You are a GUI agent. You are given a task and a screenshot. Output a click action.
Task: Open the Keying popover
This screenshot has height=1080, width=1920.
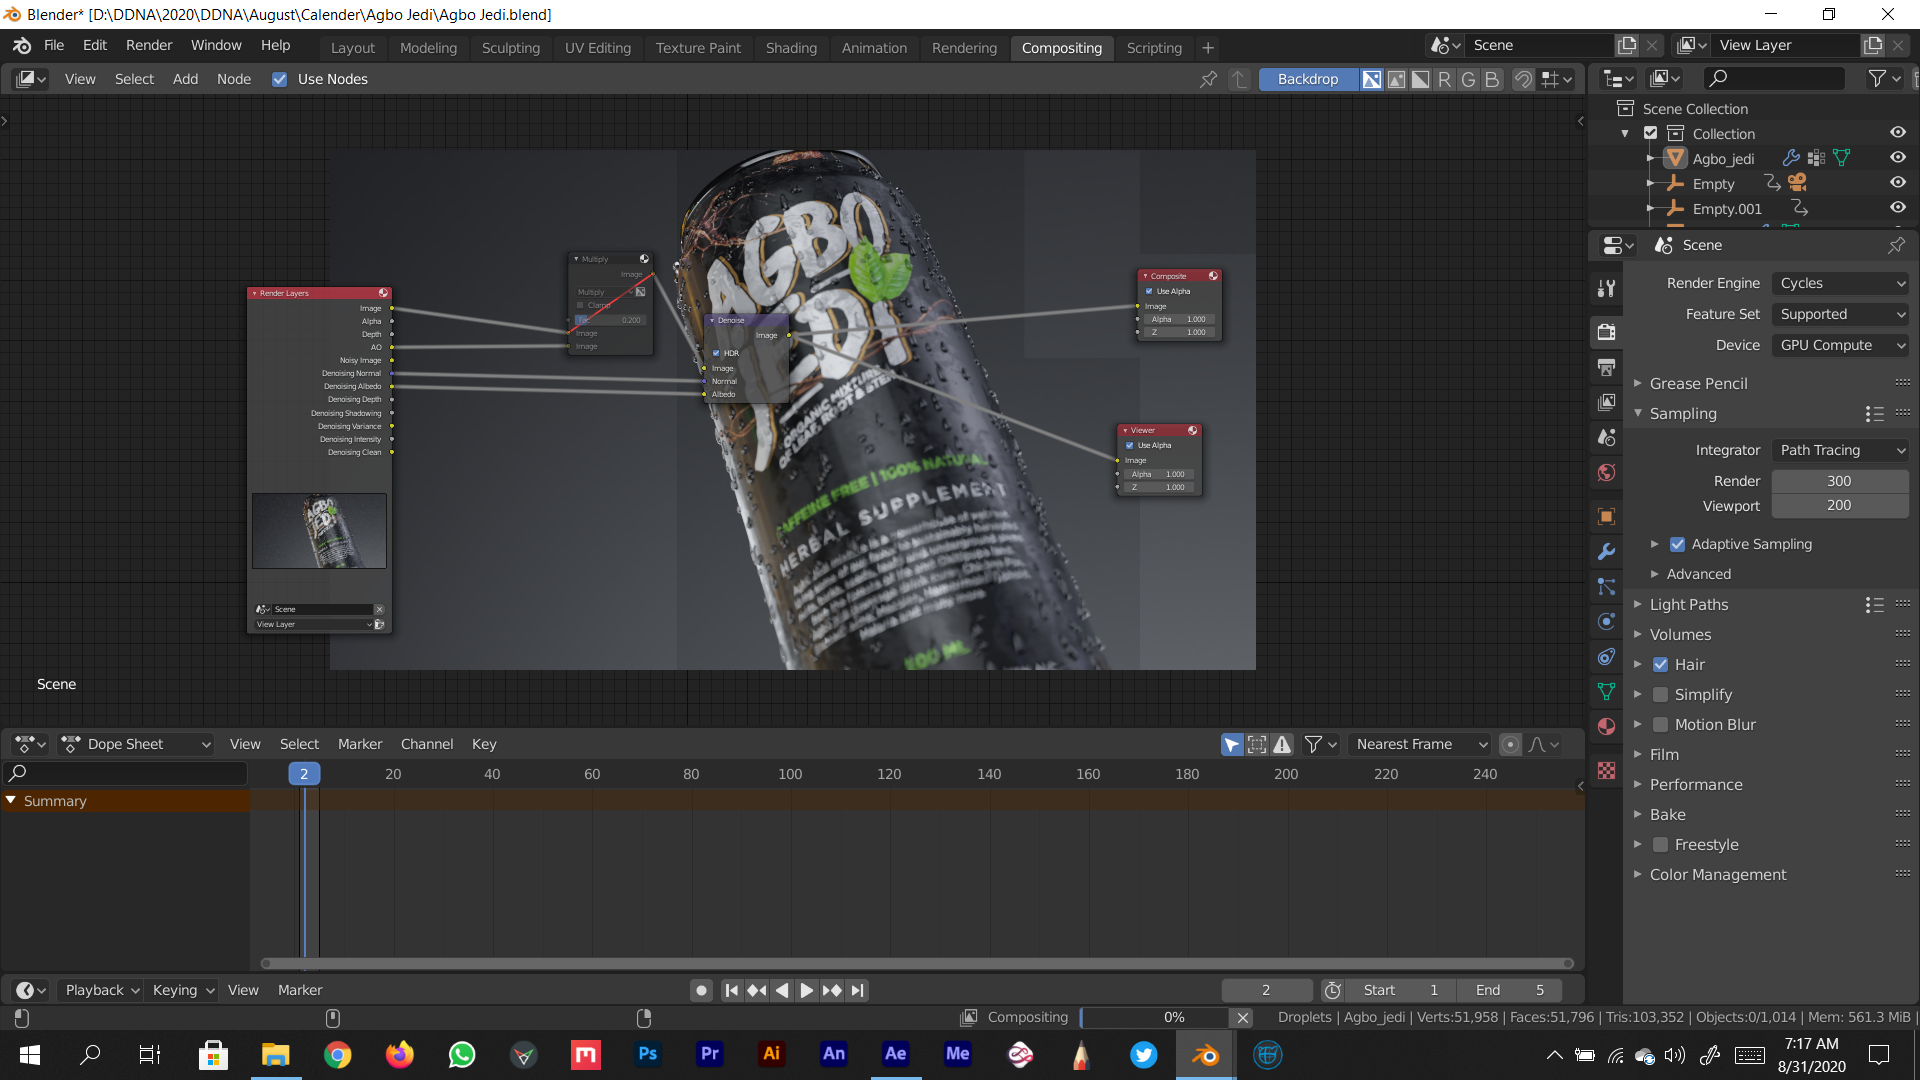[x=183, y=990]
